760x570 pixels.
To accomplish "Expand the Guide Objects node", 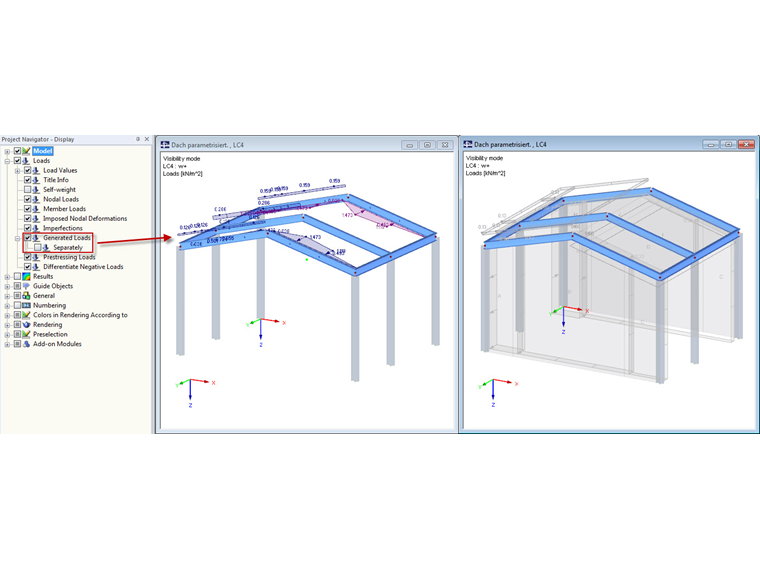I will pyautogui.click(x=7, y=286).
